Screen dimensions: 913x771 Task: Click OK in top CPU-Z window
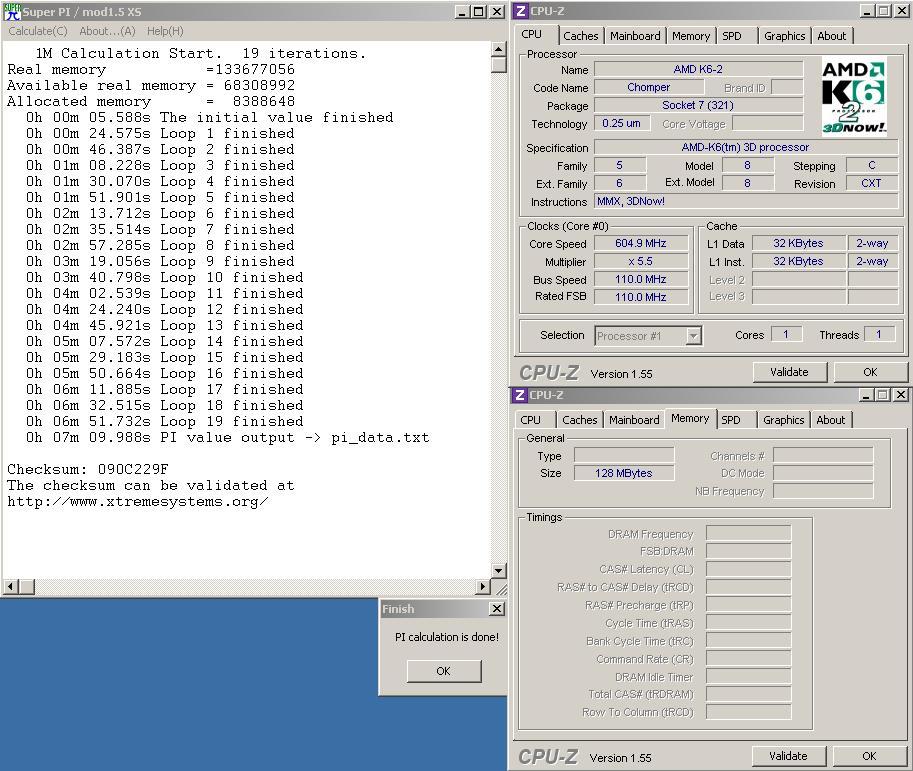(870, 372)
